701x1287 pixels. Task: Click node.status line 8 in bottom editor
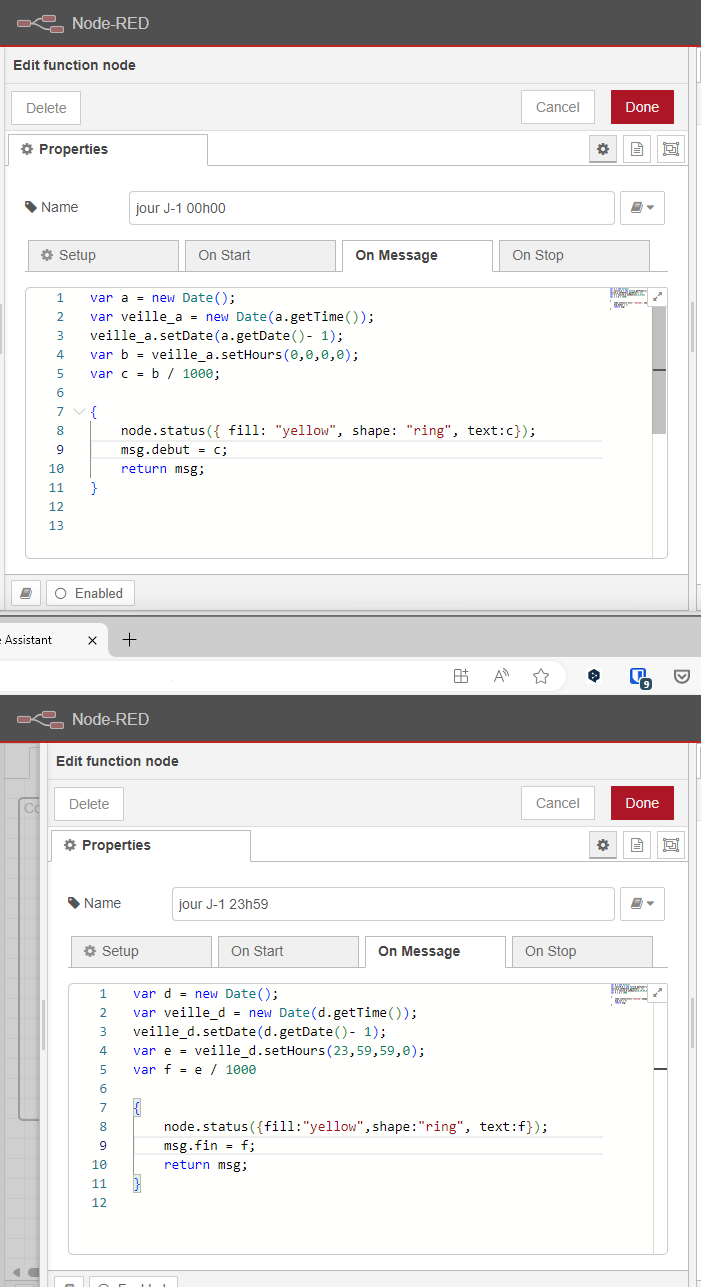356,1127
